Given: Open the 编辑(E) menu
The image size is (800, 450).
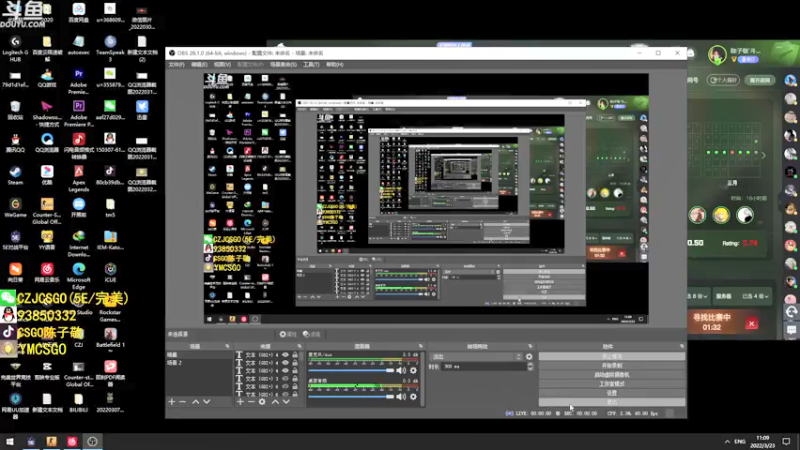Looking at the screenshot, I should [199, 65].
